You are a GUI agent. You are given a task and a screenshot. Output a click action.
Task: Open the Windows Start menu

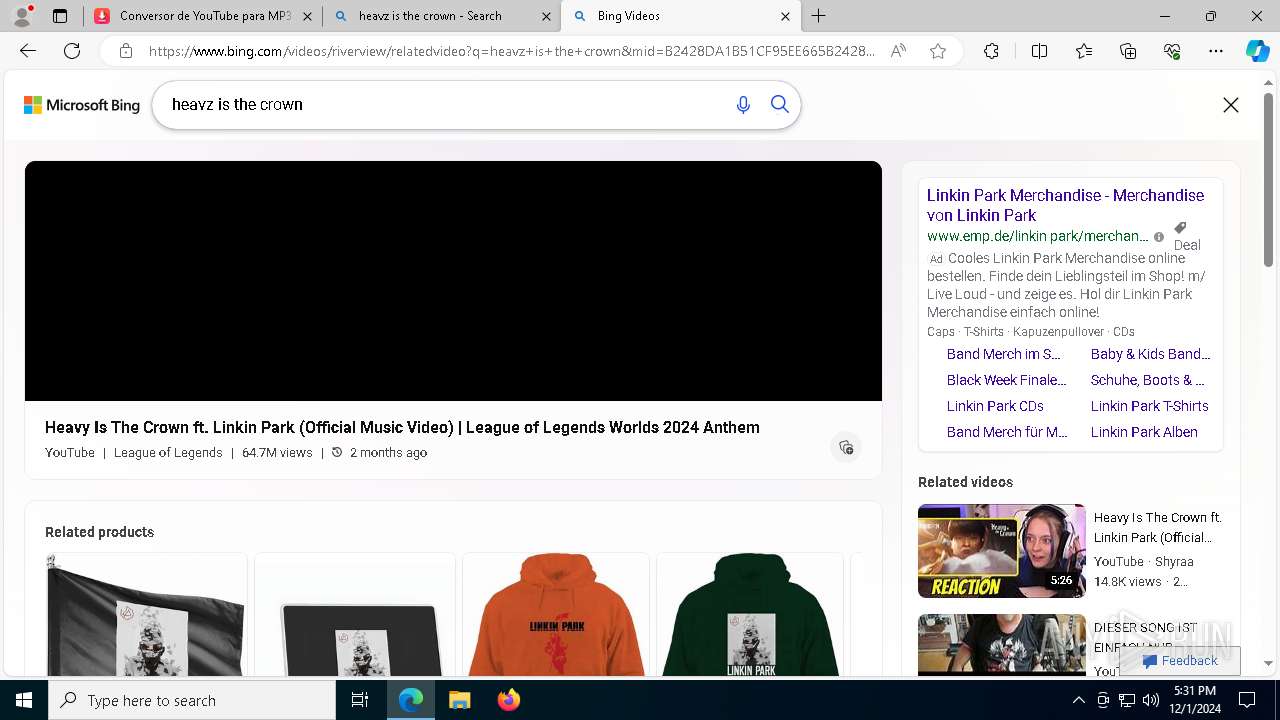click(24, 700)
